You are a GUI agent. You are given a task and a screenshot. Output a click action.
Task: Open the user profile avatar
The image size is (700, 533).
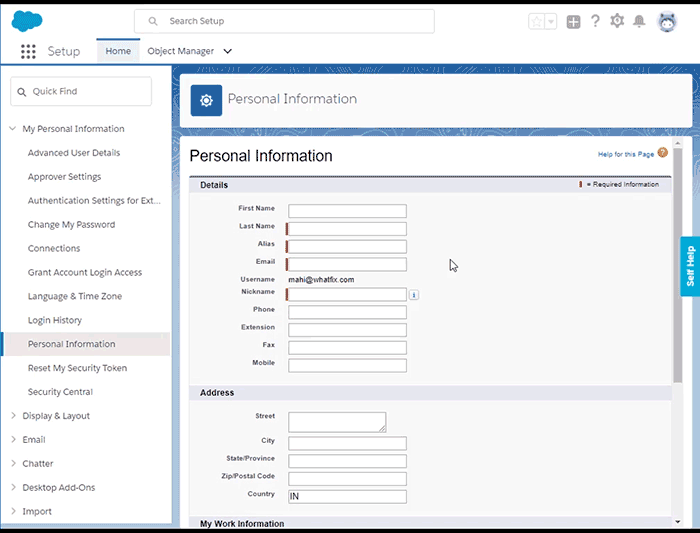click(x=667, y=21)
